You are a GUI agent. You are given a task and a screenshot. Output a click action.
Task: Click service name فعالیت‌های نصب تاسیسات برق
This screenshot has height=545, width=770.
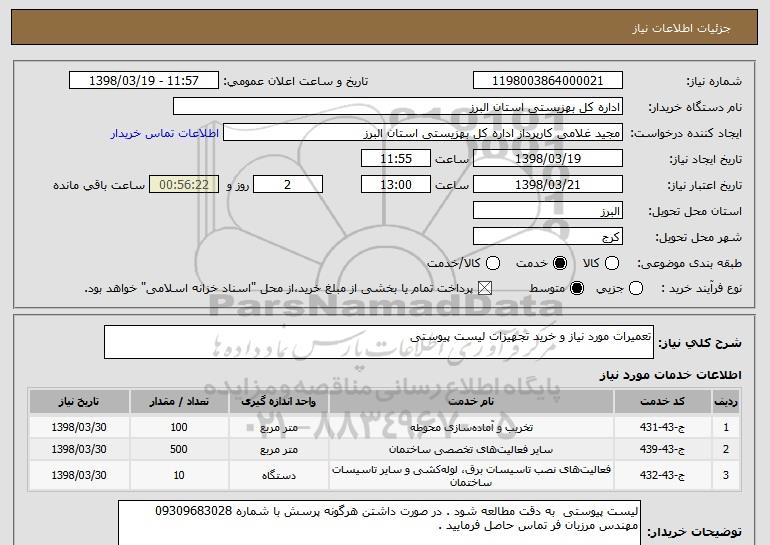tap(471, 475)
